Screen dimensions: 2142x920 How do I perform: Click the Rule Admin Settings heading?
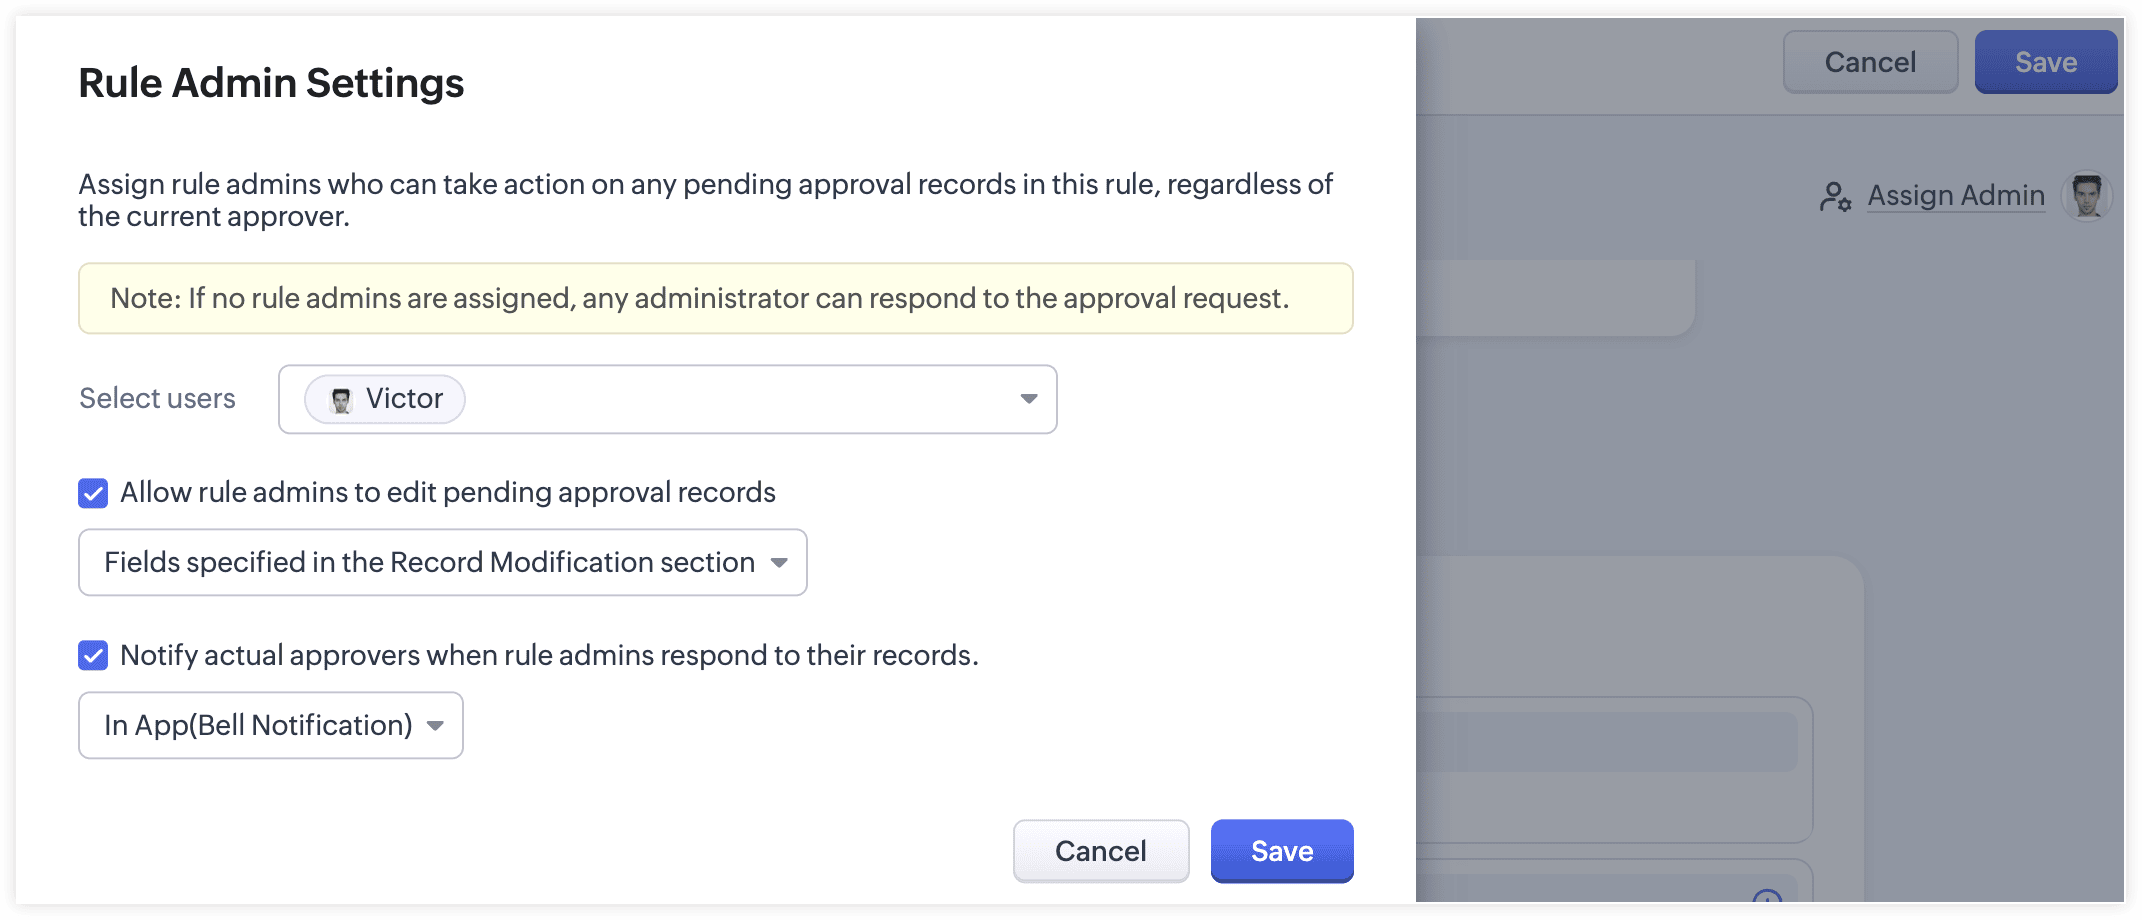coord(271,83)
